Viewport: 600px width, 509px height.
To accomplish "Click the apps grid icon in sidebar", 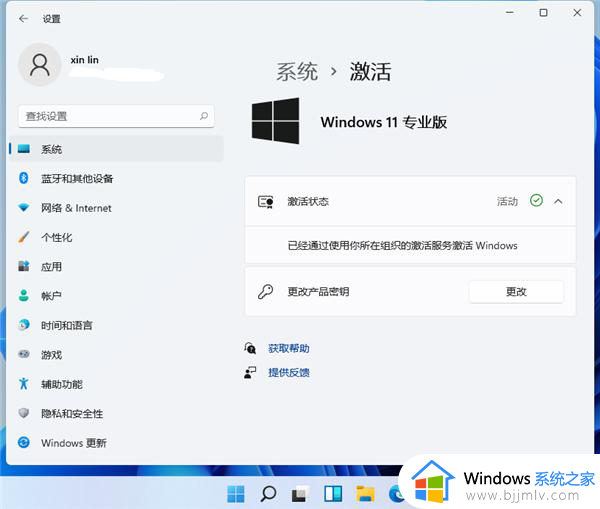I will click(x=24, y=266).
